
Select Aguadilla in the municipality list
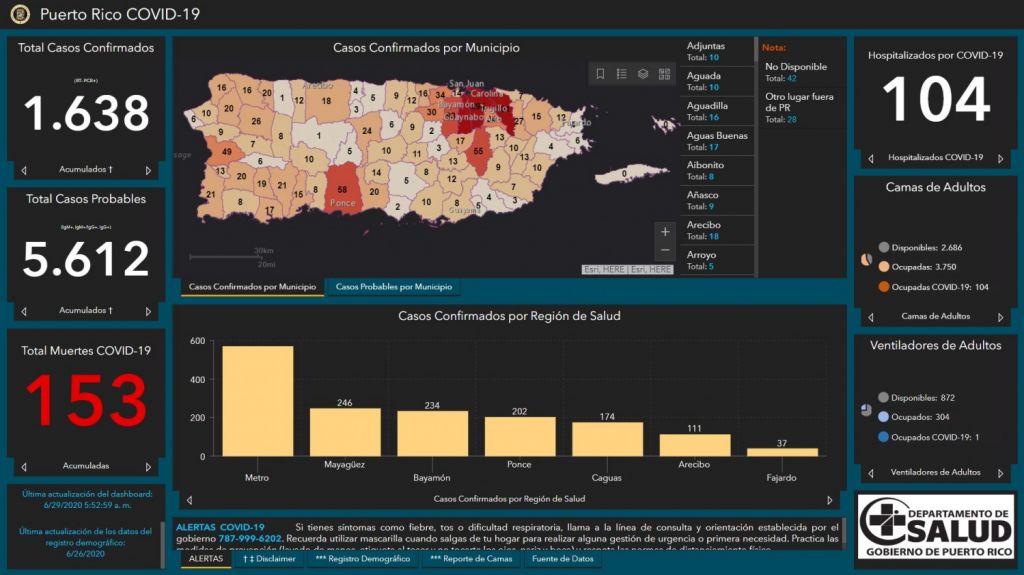(707, 111)
